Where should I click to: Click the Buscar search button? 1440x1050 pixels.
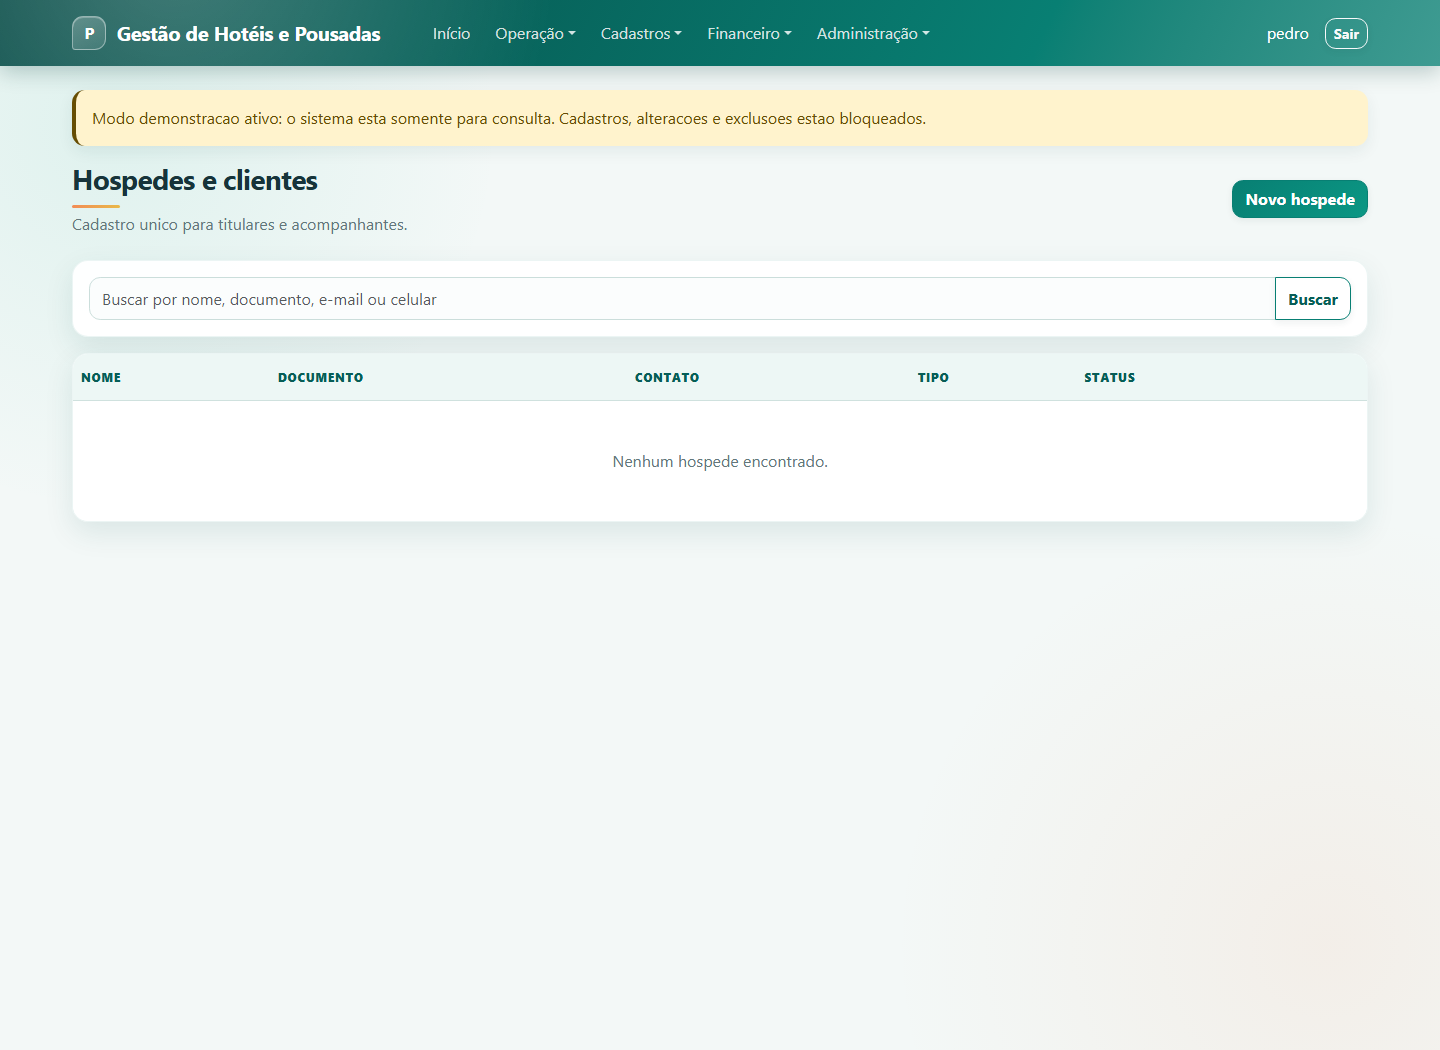pos(1313,299)
